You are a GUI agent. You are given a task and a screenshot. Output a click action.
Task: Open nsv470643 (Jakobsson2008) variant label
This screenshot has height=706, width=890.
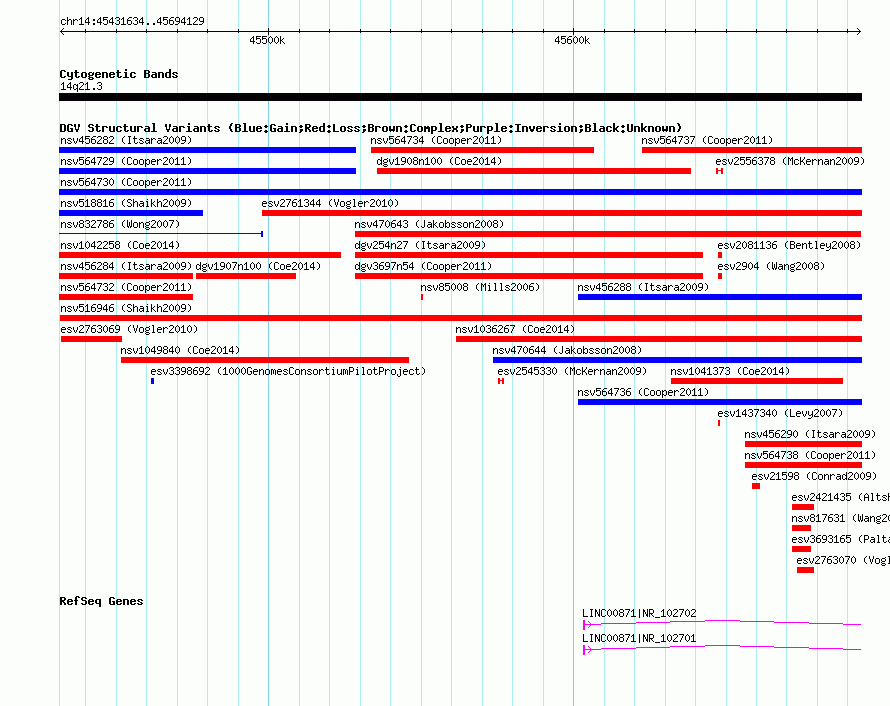(429, 224)
